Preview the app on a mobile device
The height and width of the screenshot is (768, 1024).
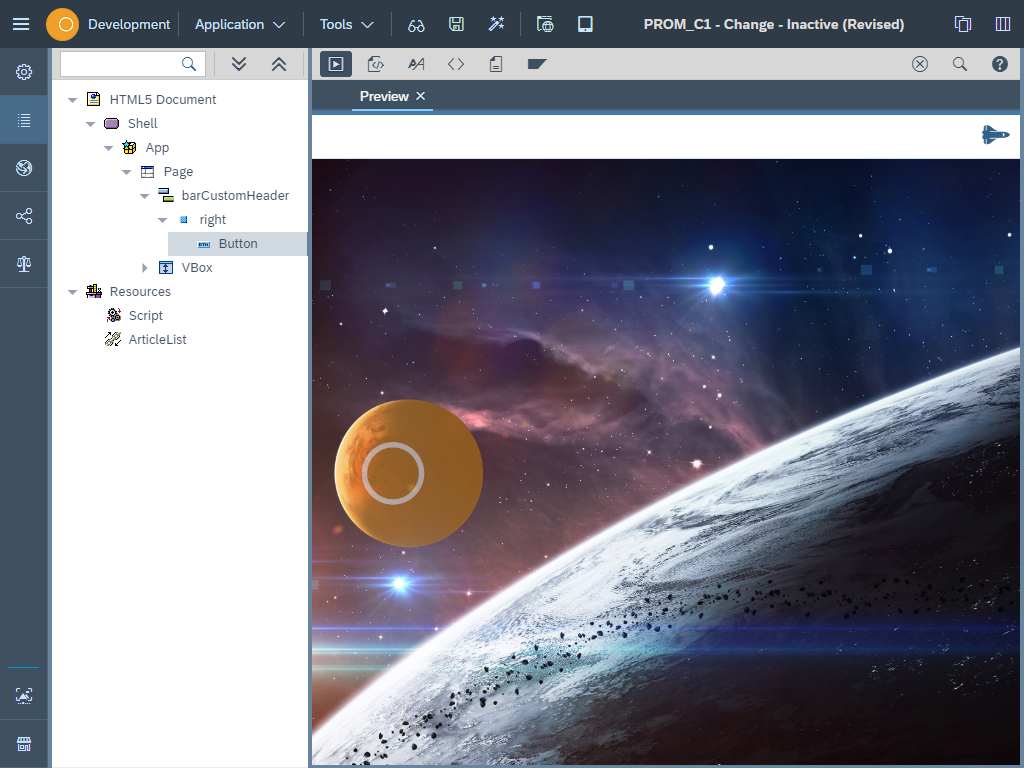click(585, 23)
